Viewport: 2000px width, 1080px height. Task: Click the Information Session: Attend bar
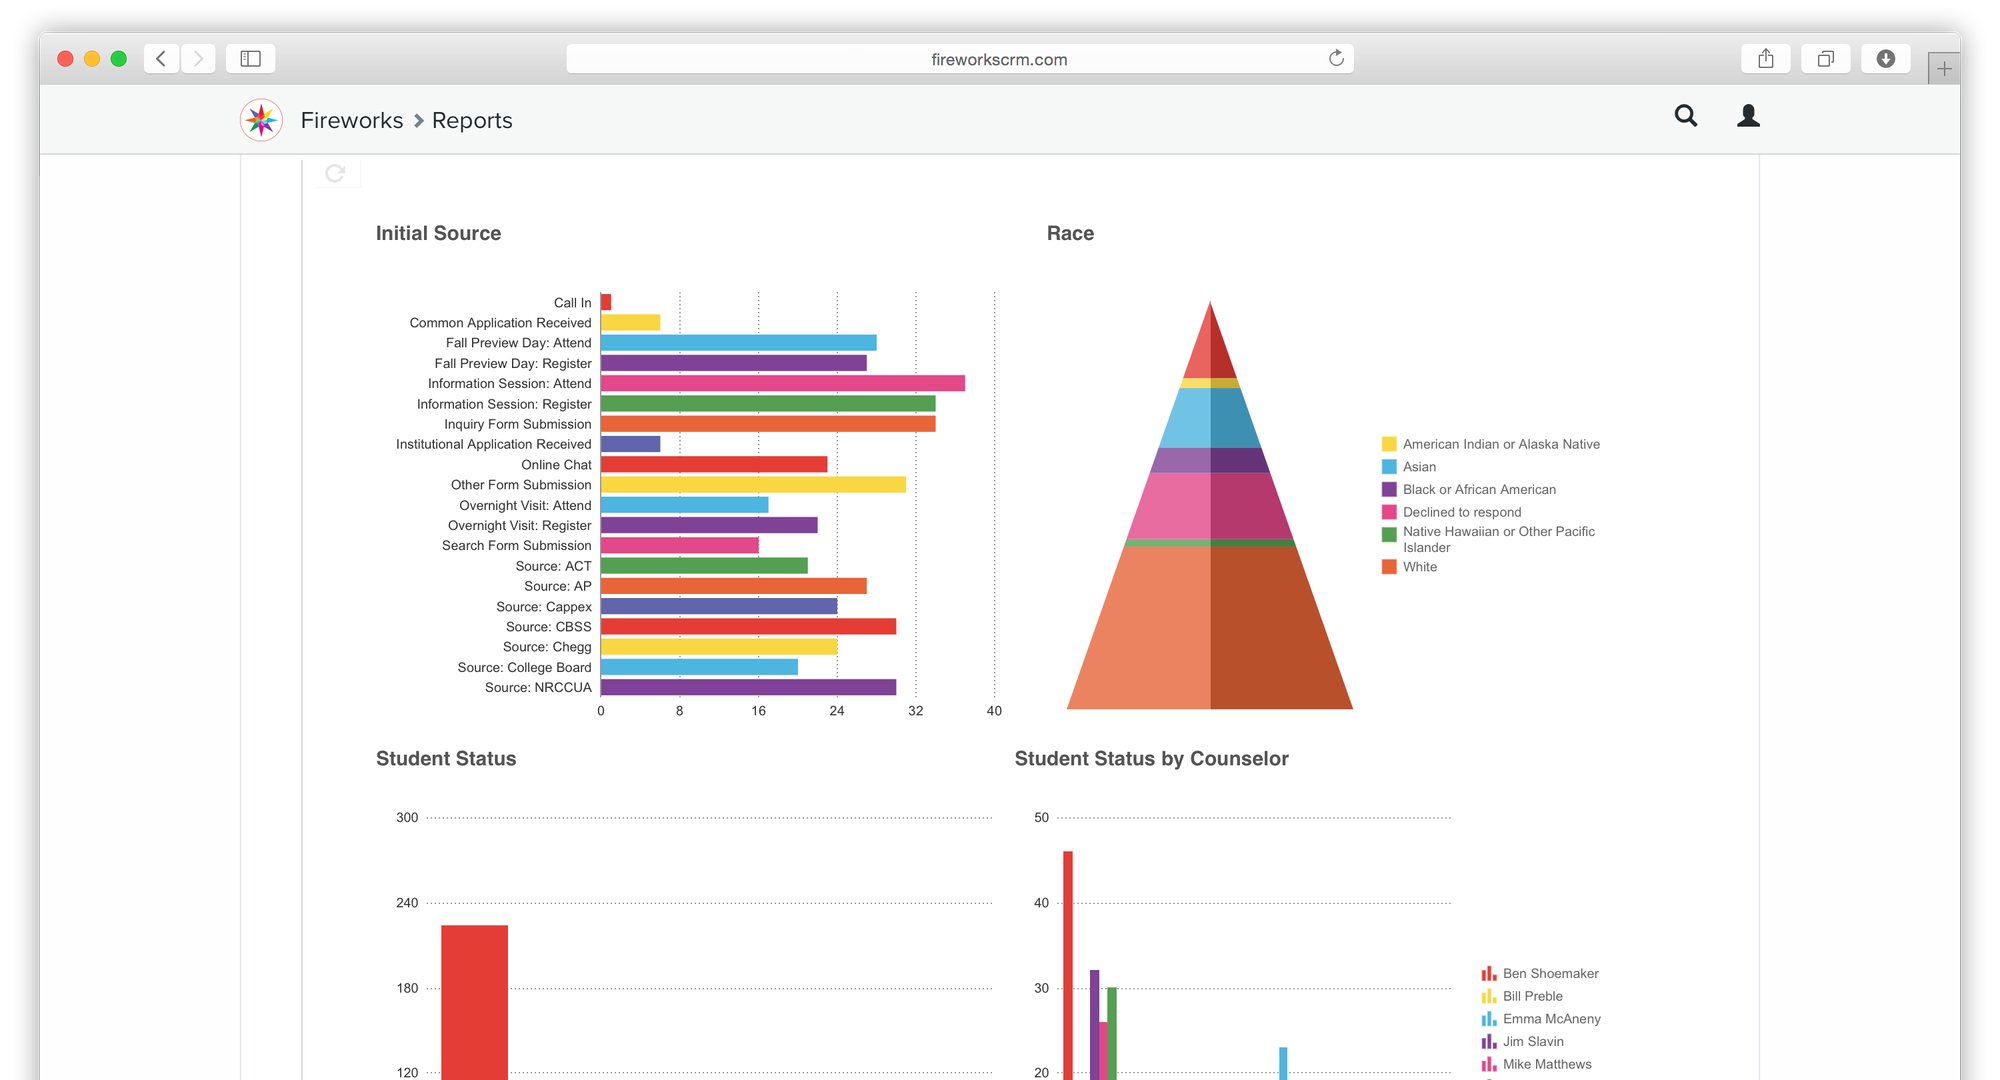(782, 383)
